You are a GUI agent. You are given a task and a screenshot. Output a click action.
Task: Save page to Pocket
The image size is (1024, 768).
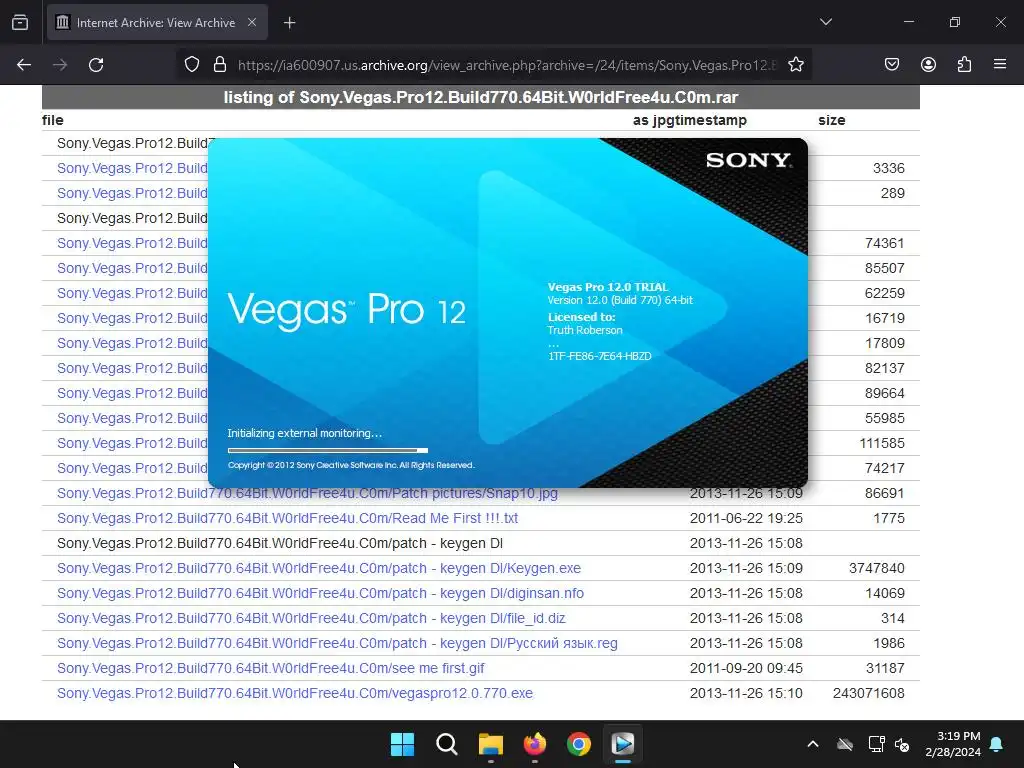tap(891, 64)
